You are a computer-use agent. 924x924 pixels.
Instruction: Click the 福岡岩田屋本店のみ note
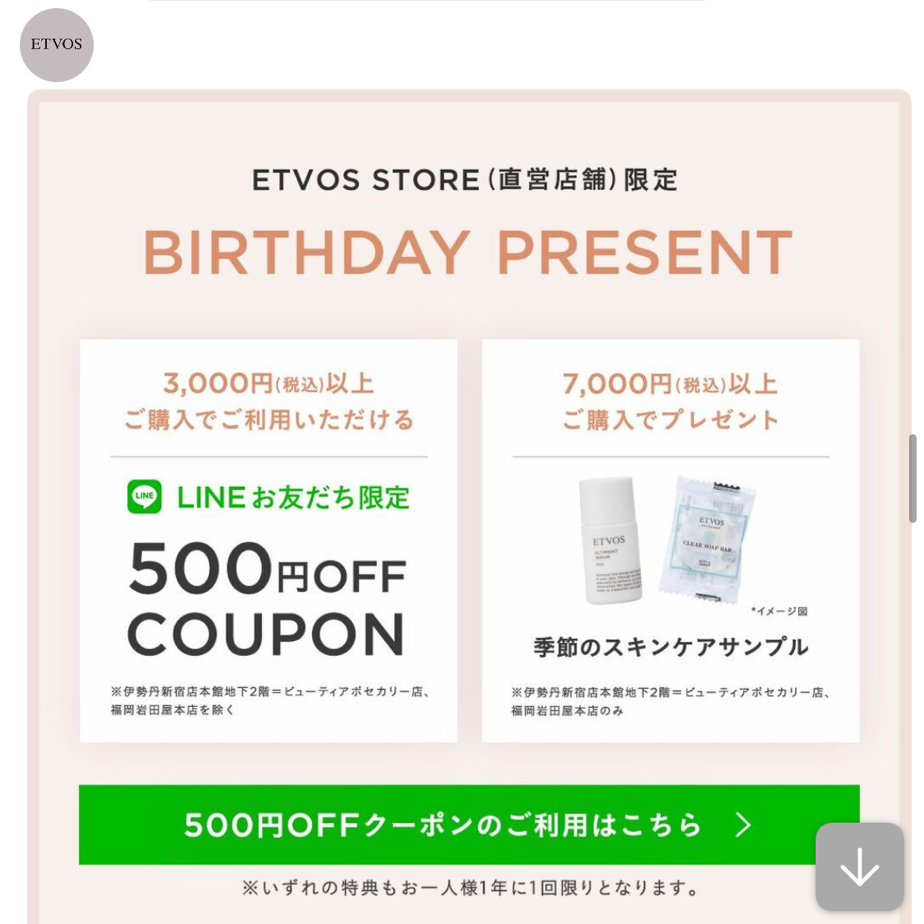point(567,711)
